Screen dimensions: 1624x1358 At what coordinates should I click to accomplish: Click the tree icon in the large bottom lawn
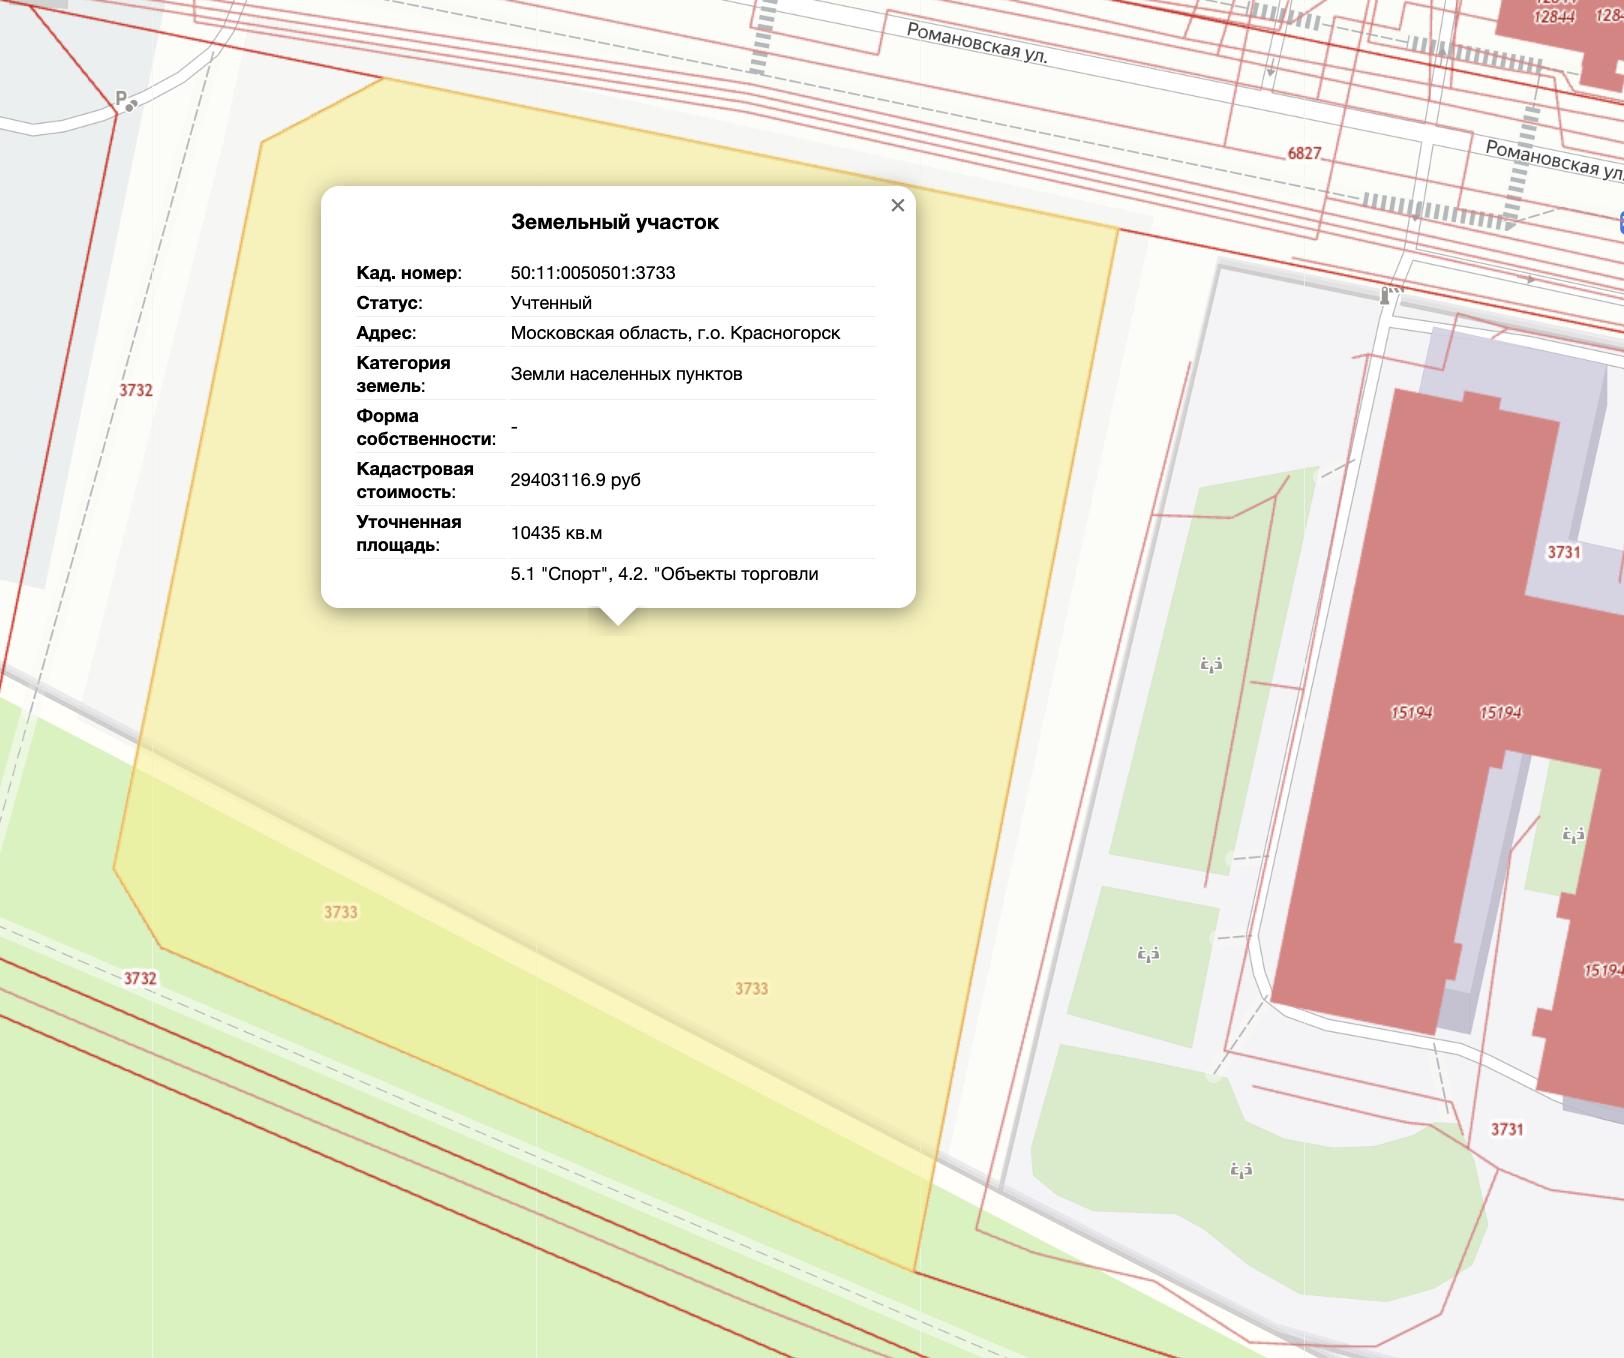pyautogui.click(x=1241, y=1168)
